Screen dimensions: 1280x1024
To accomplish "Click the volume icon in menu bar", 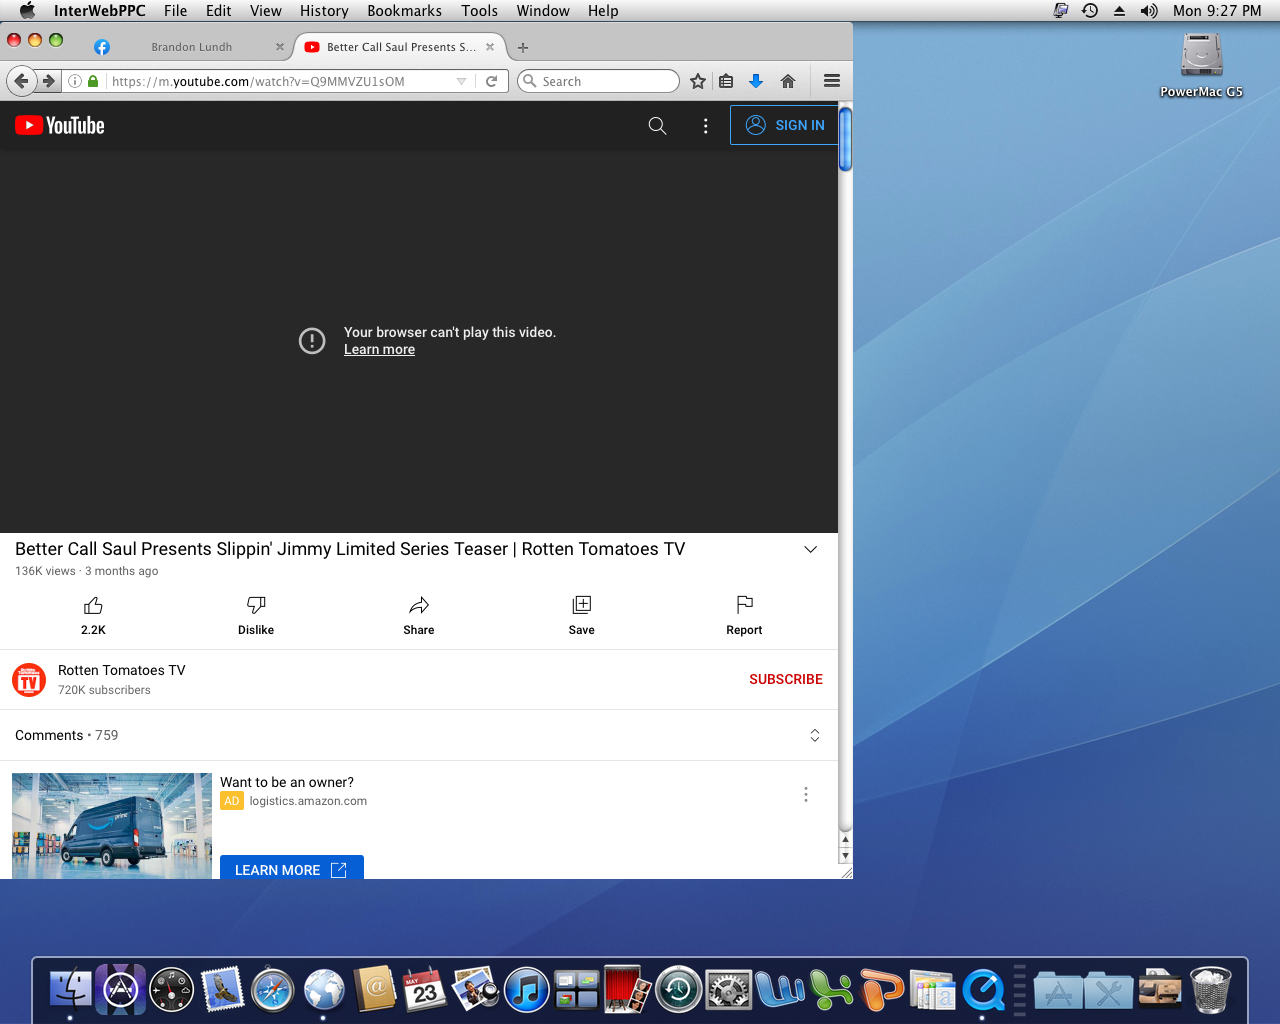I will click(1149, 11).
